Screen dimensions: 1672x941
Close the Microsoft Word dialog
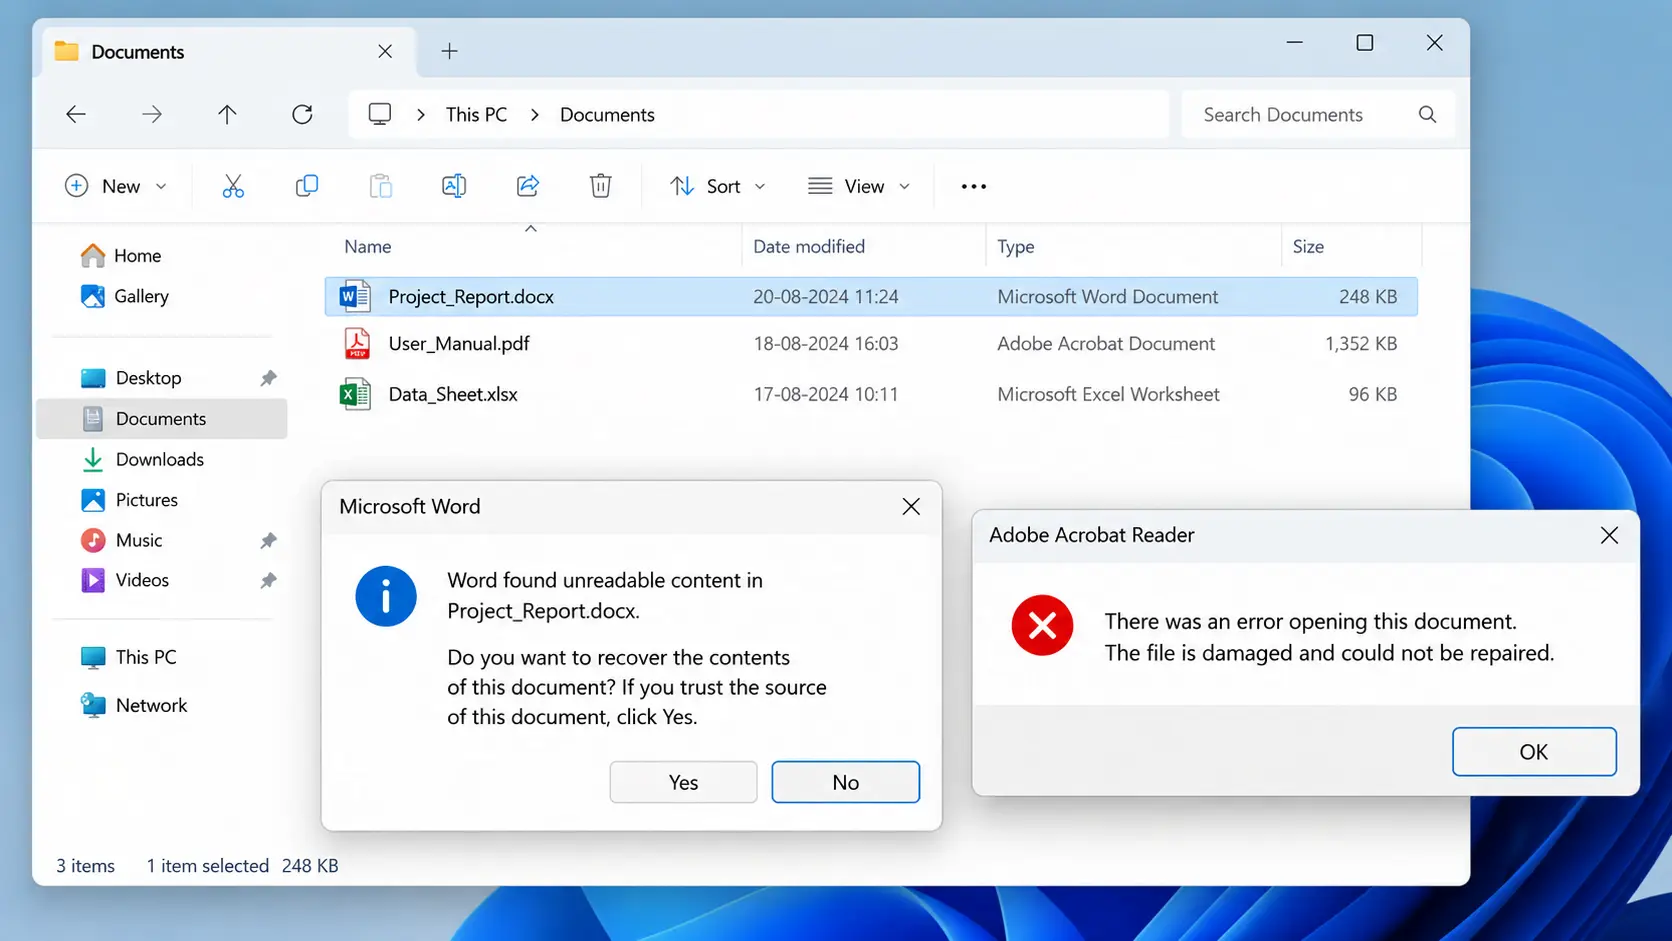pyautogui.click(x=911, y=507)
